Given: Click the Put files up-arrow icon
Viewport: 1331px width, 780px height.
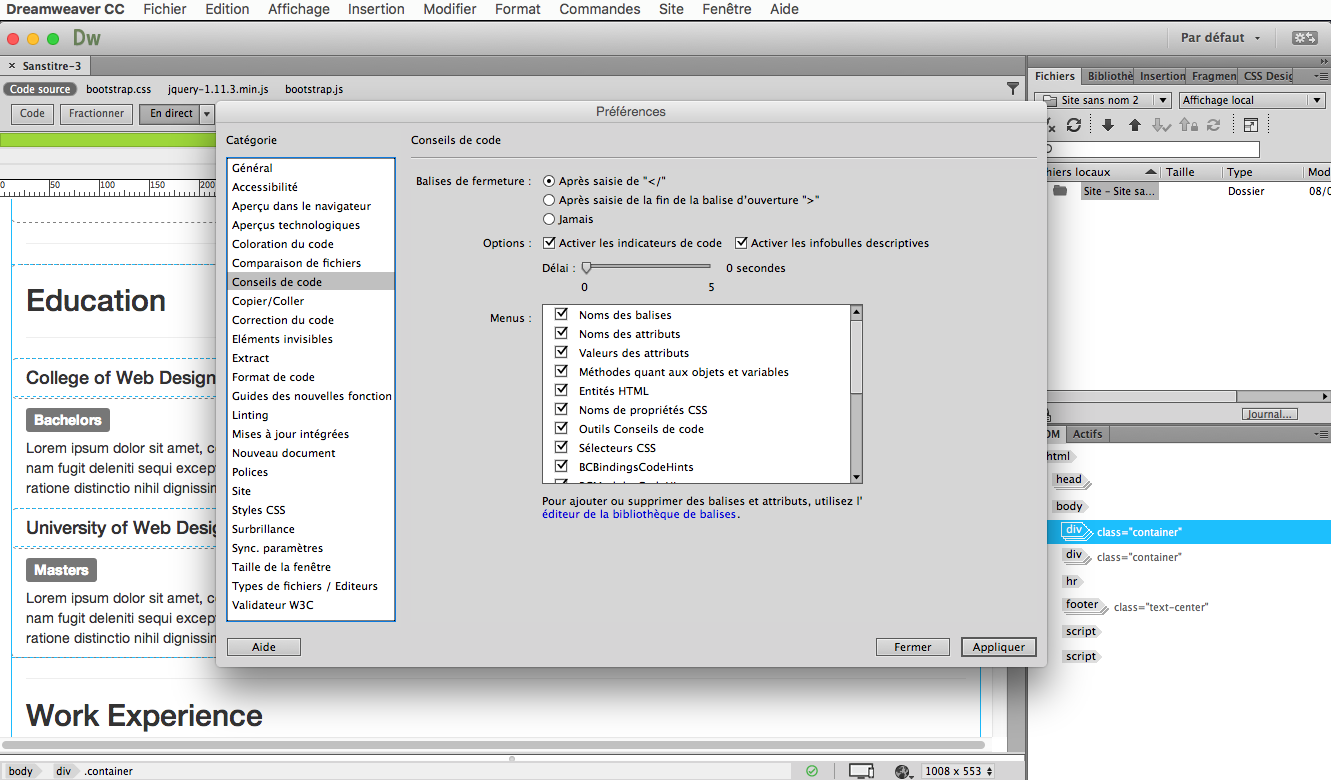Looking at the screenshot, I should [x=1134, y=126].
